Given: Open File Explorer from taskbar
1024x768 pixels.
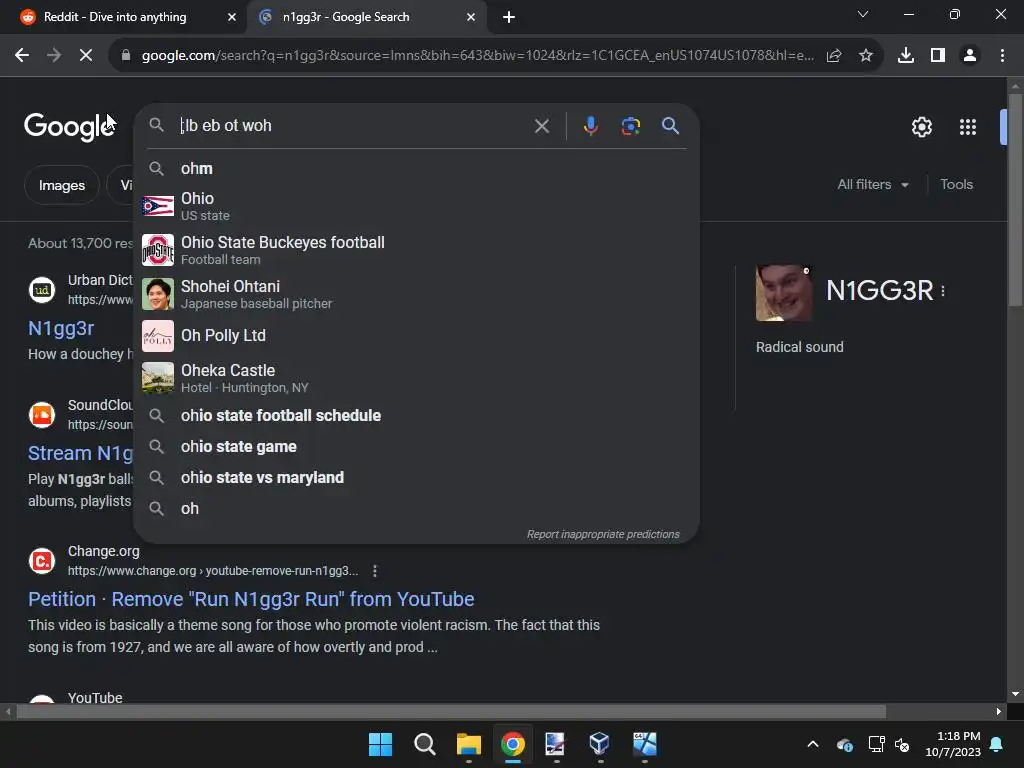Looking at the screenshot, I should [x=468, y=744].
